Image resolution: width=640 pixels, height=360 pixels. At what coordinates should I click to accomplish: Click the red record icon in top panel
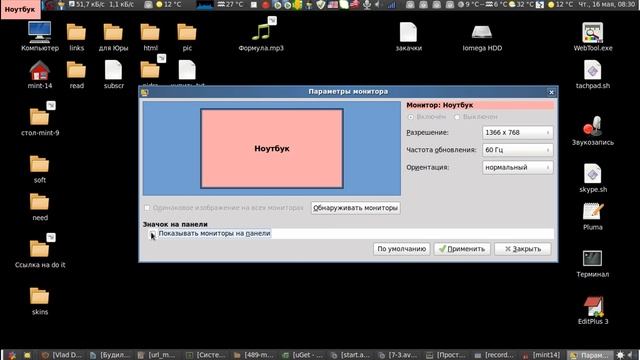266,5
